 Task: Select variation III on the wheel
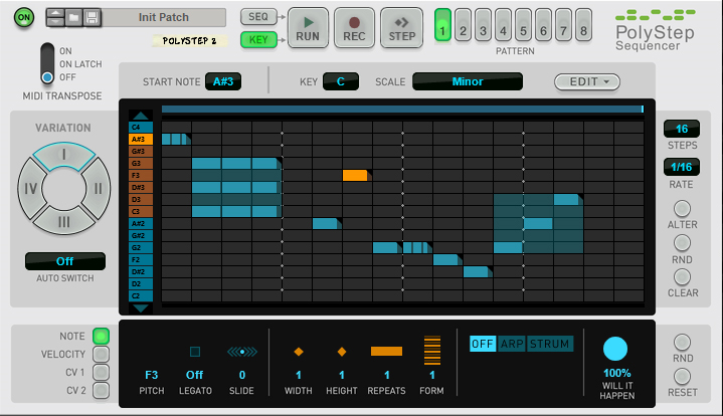tap(62, 220)
